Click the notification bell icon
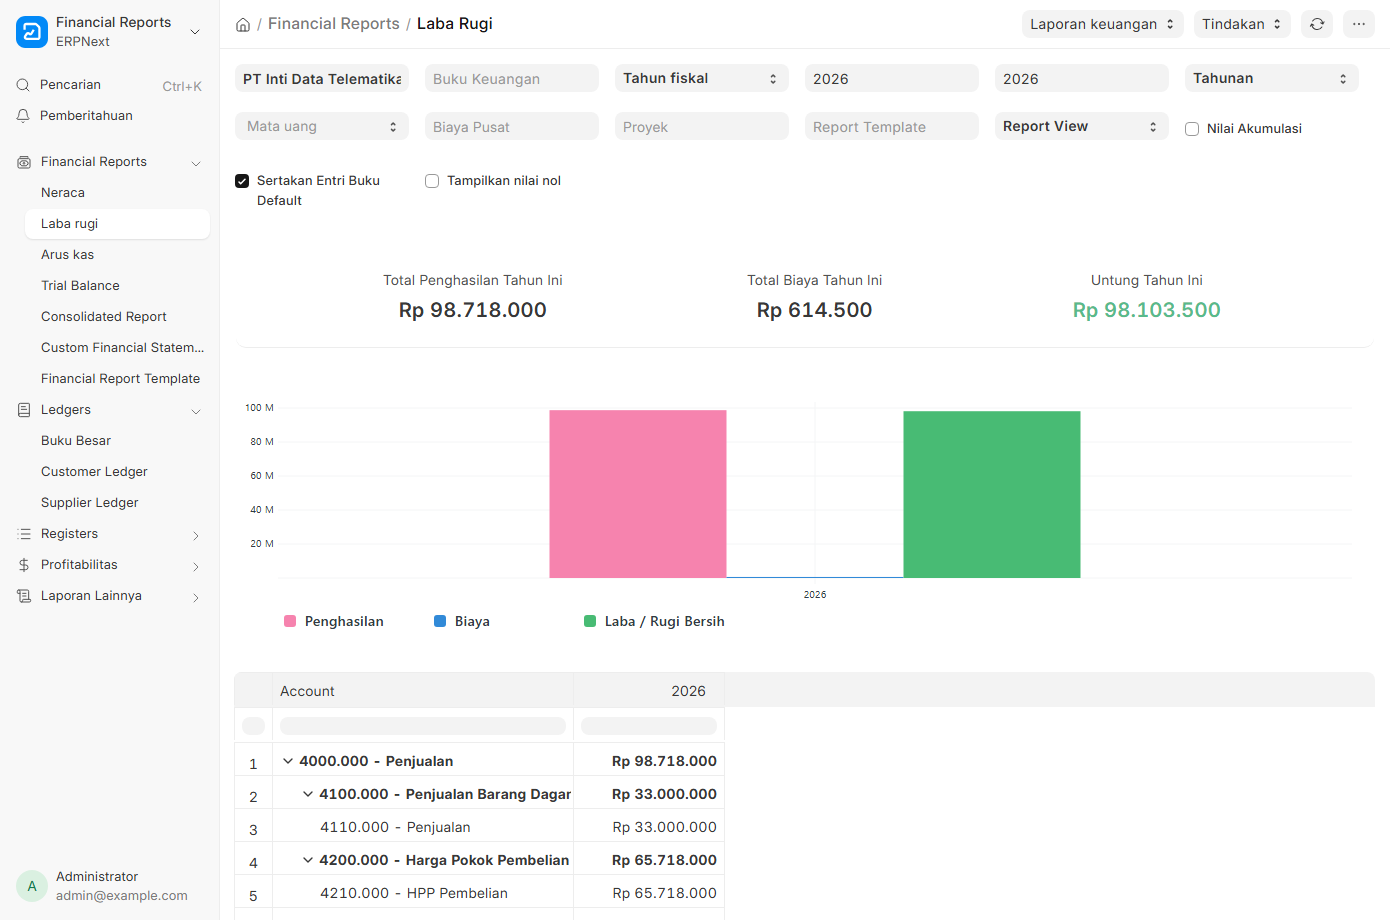Screen dimensions: 1400x920 [23, 116]
